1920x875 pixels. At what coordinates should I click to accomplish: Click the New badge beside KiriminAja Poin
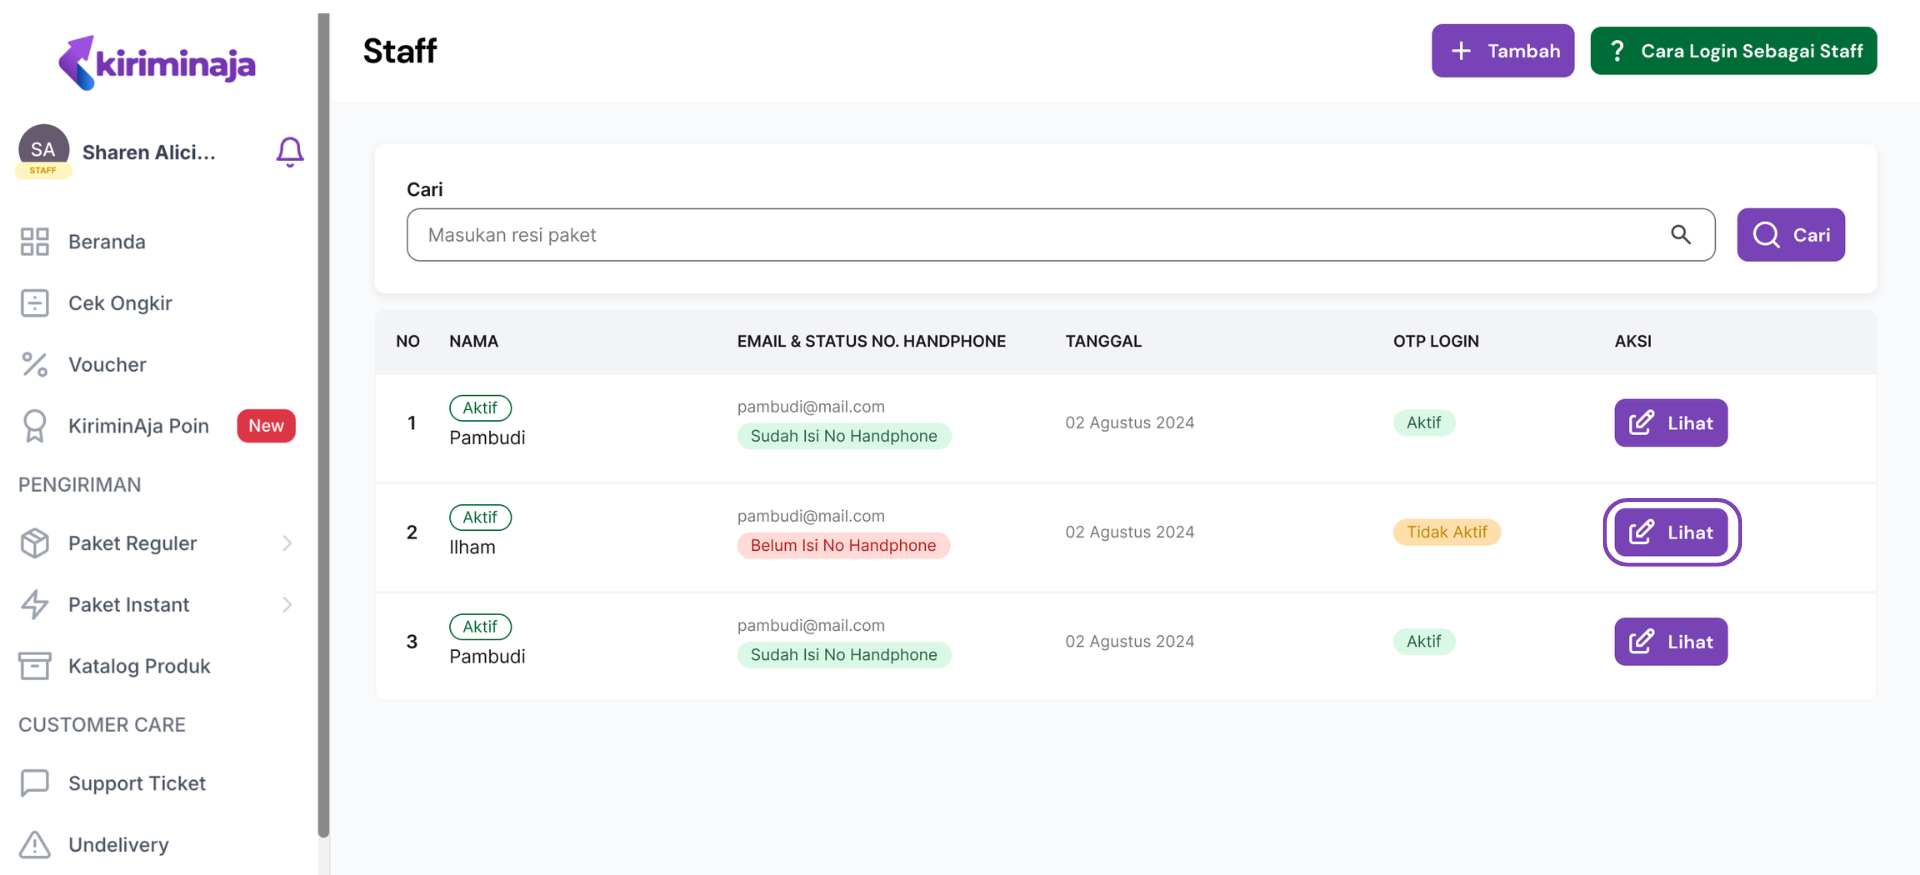(266, 426)
